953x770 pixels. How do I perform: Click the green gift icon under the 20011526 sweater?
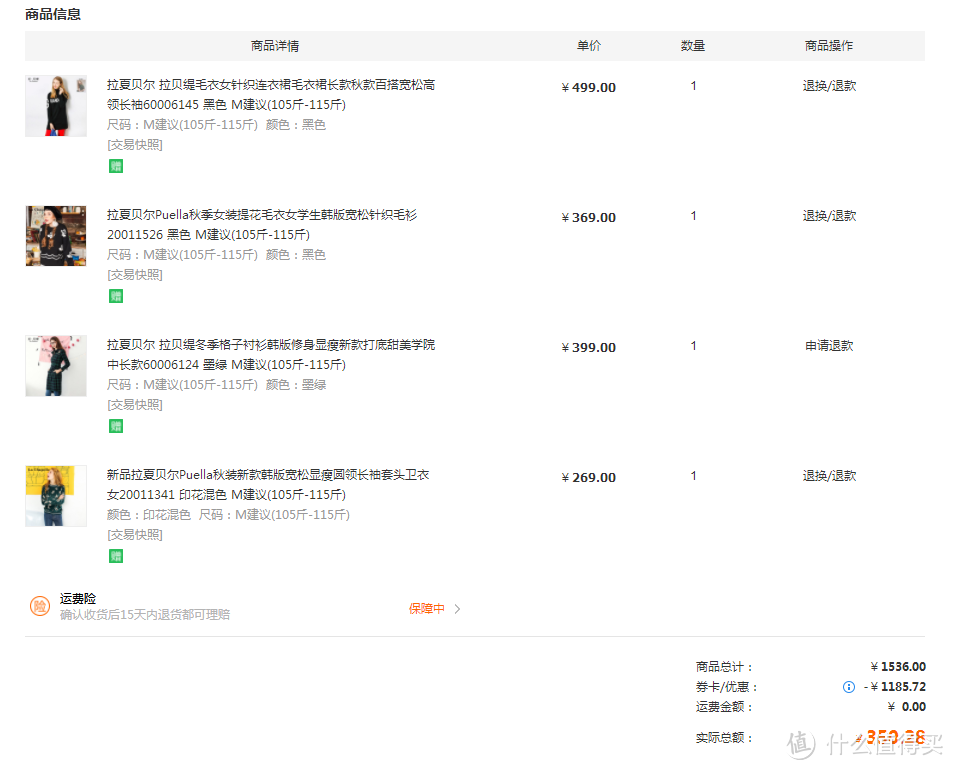(x=115, y=296)
